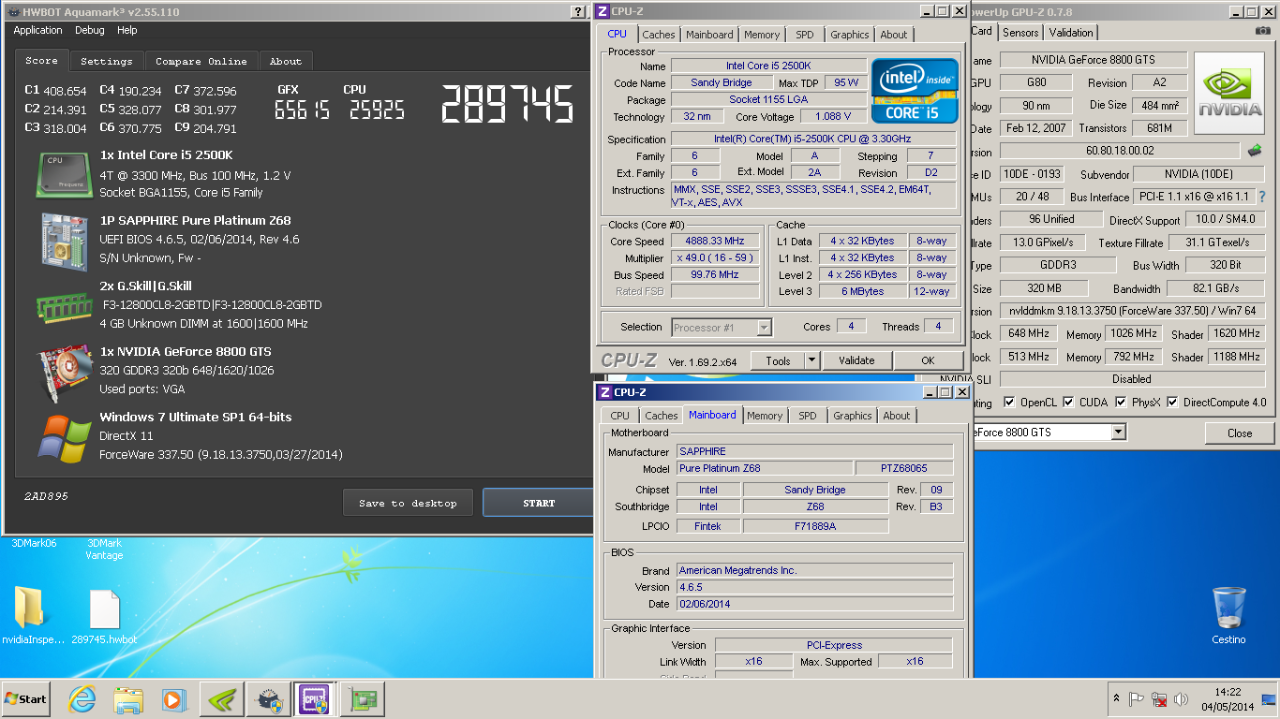Open the Action Center flag in the tray
The height and width of the screenshot is (719, 1280).
(x=1137, y=699)
